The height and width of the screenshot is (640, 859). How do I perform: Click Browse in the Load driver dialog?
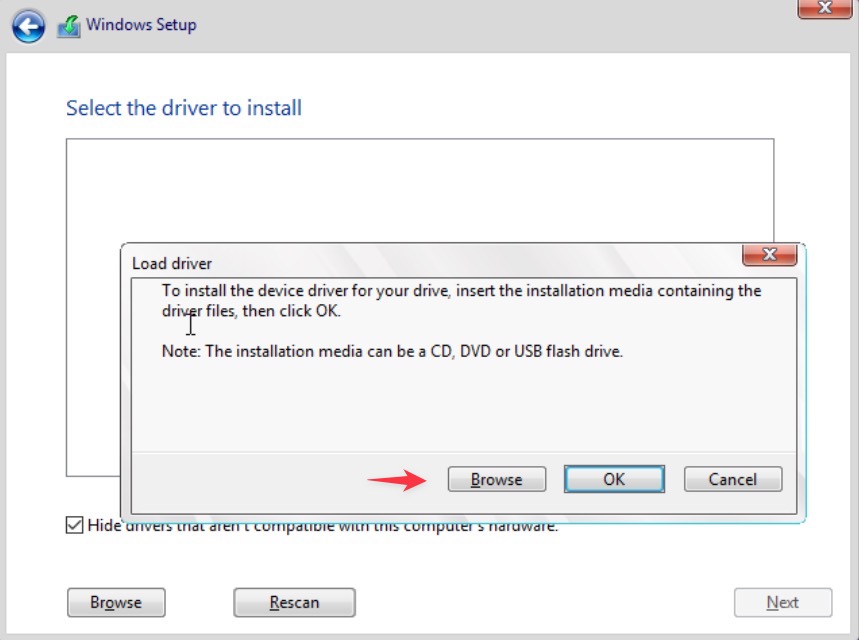496,479
